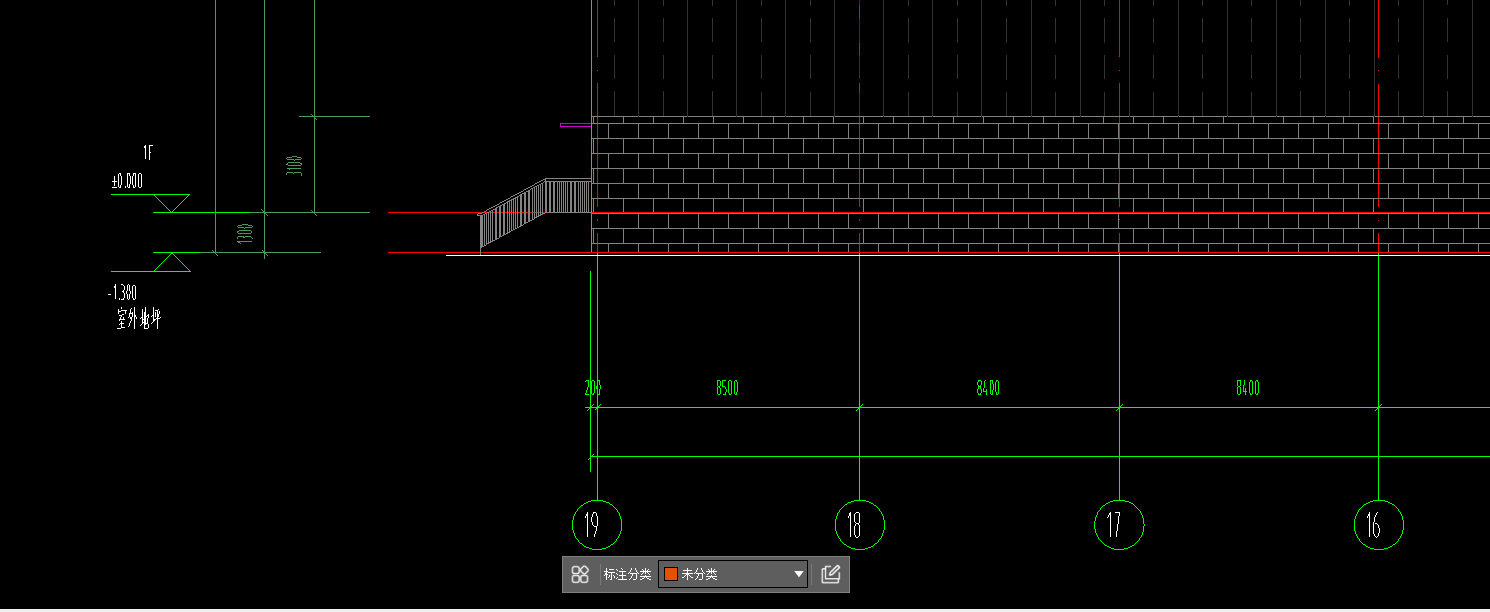Select grid axis bubble 17
Screen dimensions: 1490x612
[x=1119, y=525]
